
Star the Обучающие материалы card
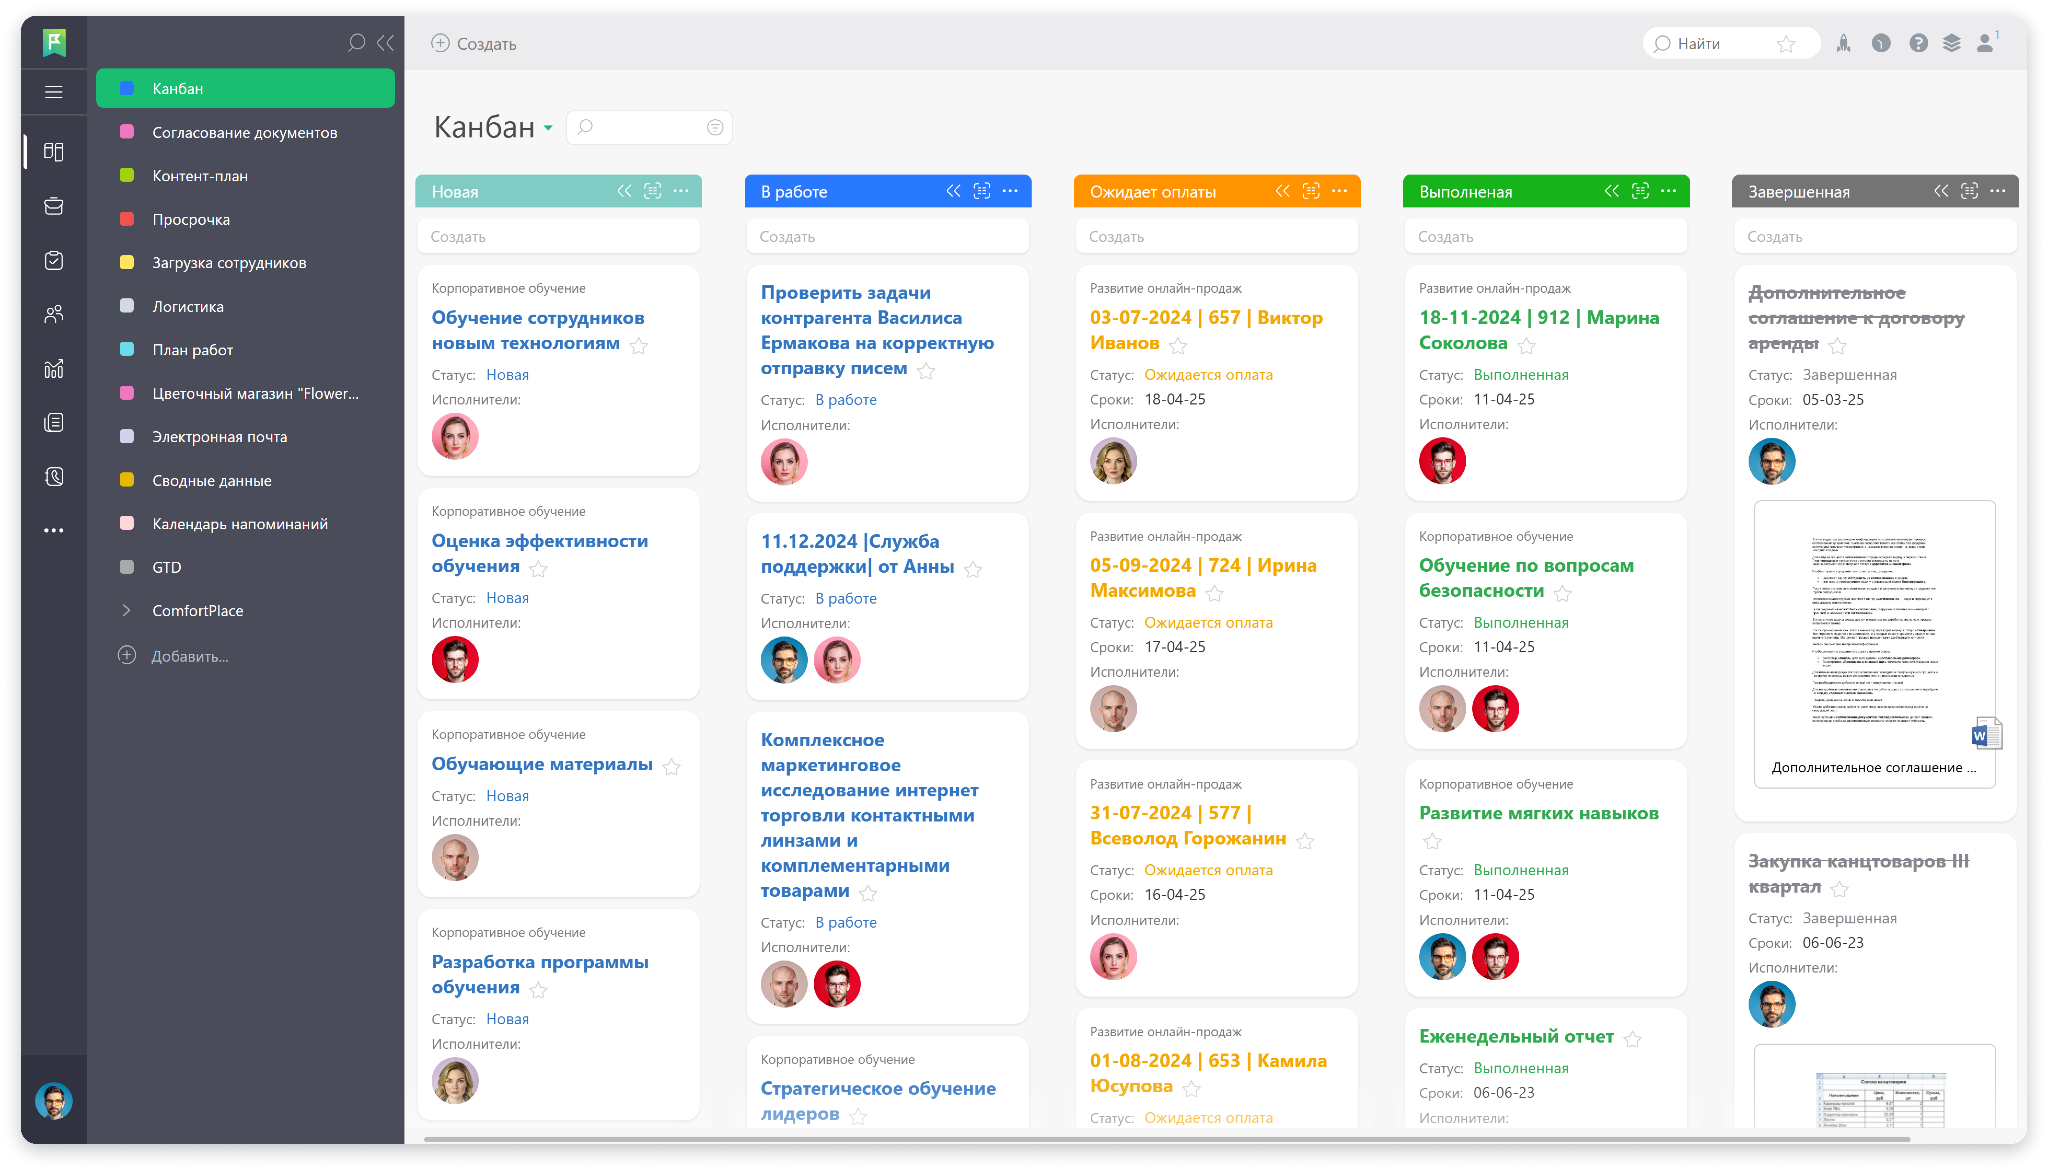click(672, 767)
